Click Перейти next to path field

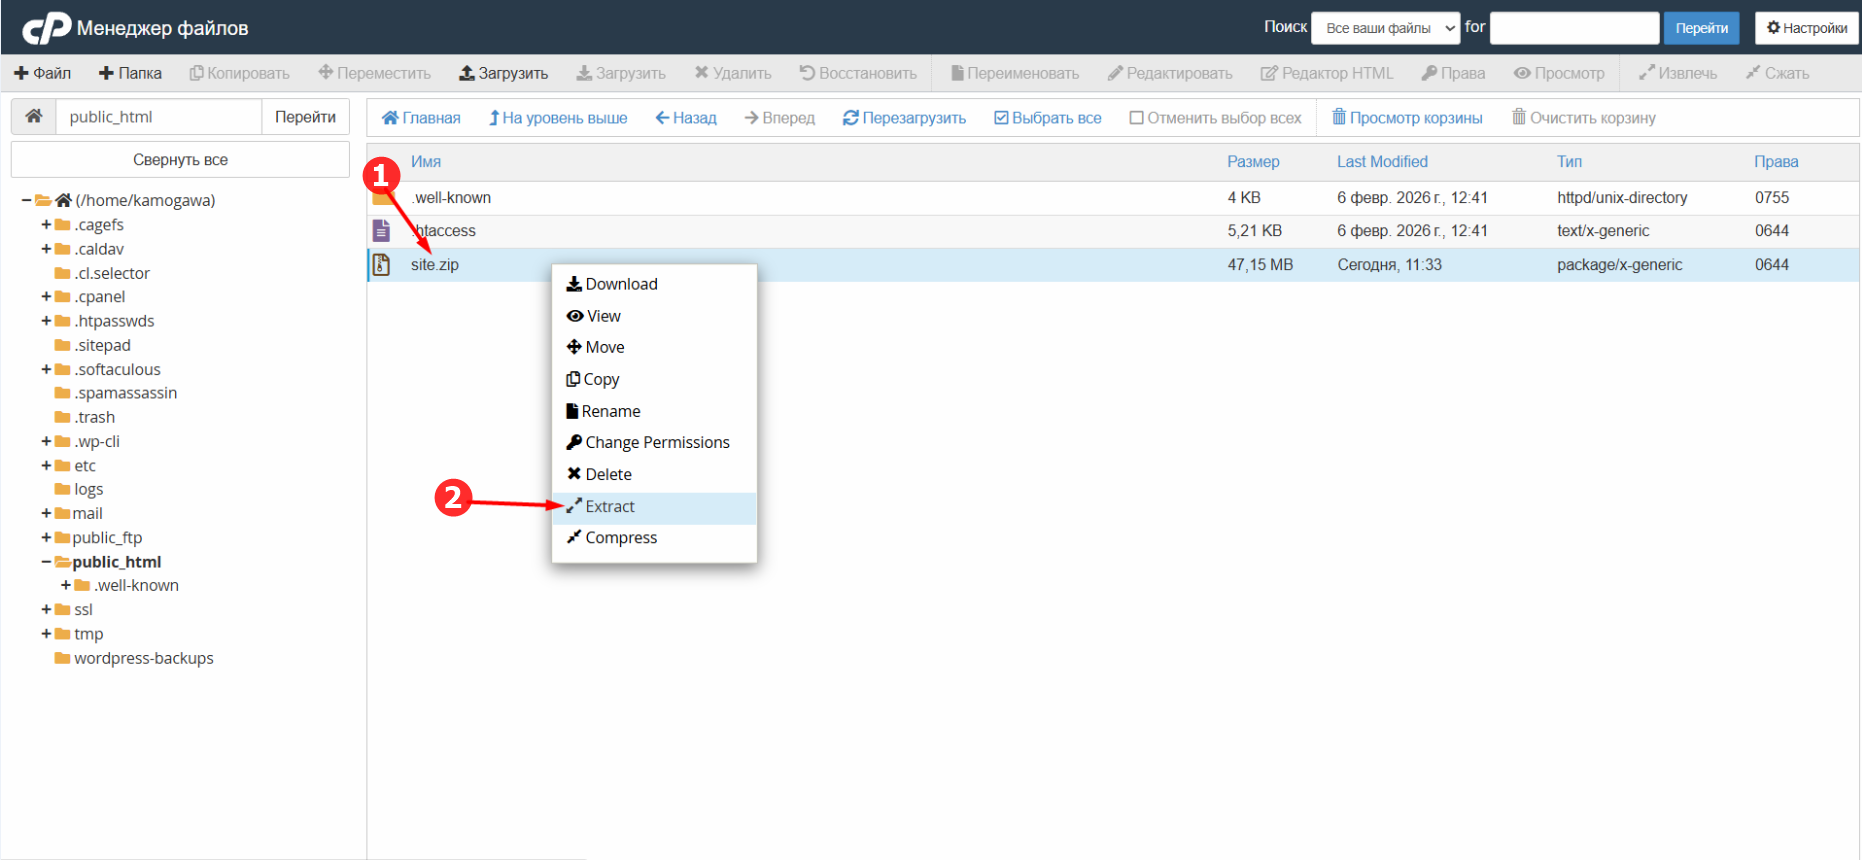pyautogui.click(x=305, y=117)
